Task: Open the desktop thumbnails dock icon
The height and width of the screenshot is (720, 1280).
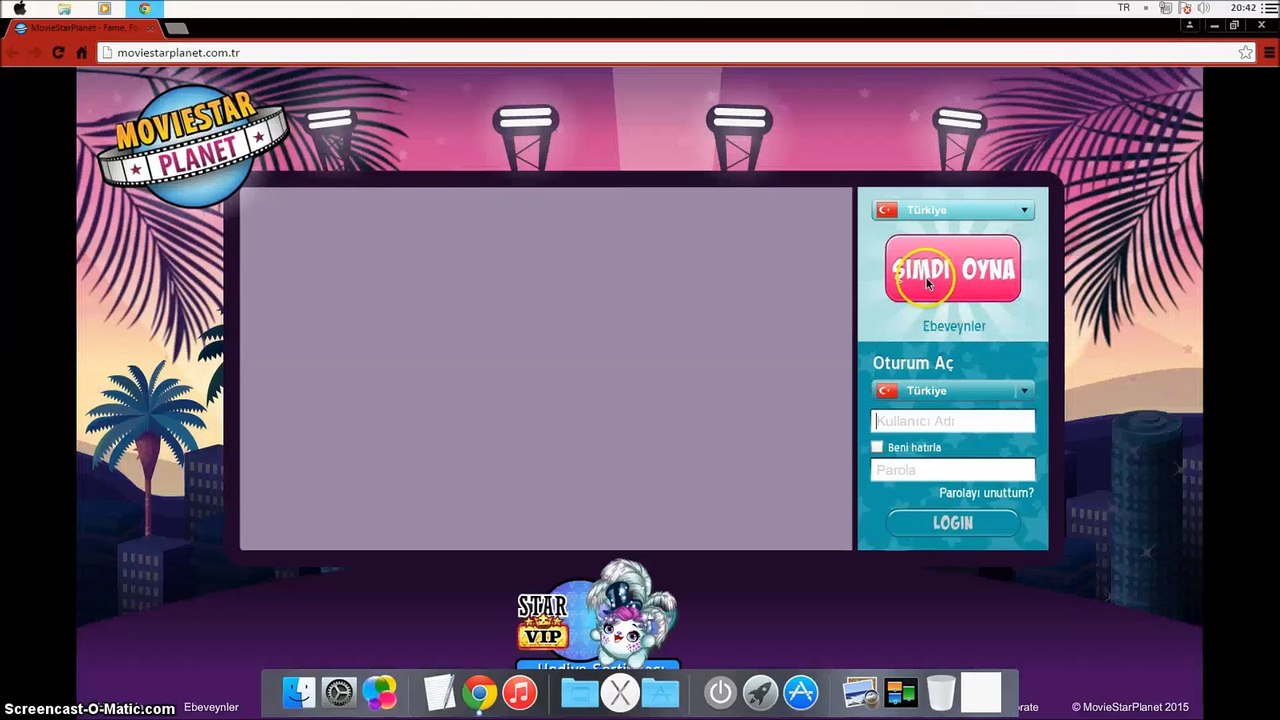Action: coord(900,692)
